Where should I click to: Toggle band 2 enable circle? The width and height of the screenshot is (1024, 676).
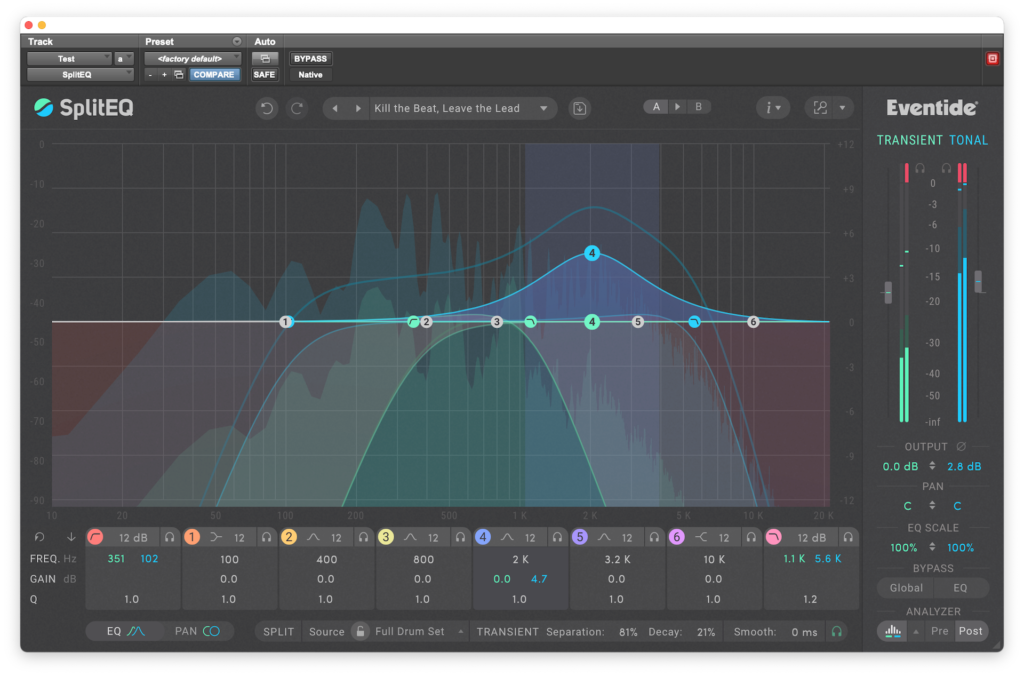tap(289, 538)
